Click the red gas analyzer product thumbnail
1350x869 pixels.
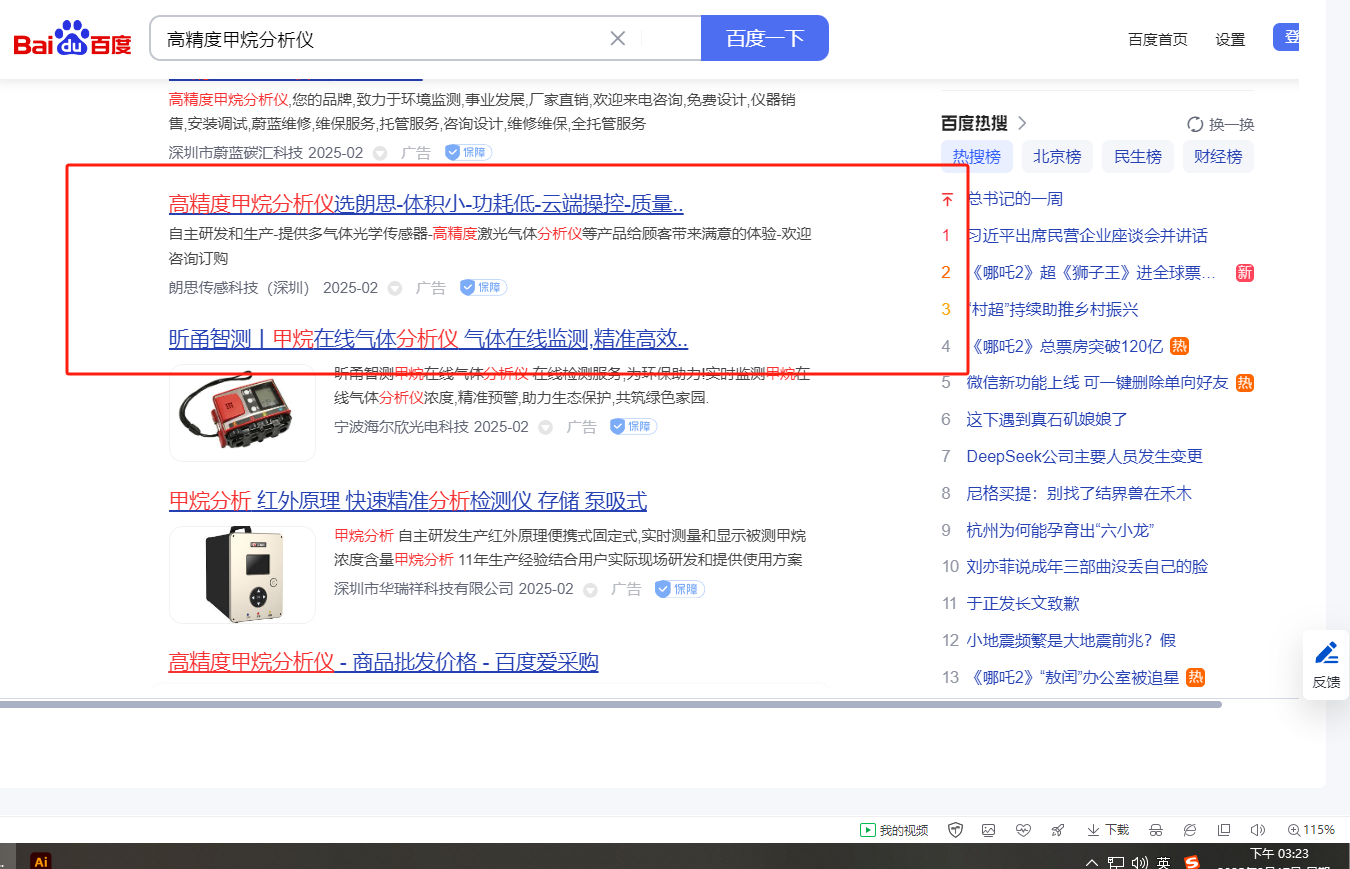[x=242, y=413]
